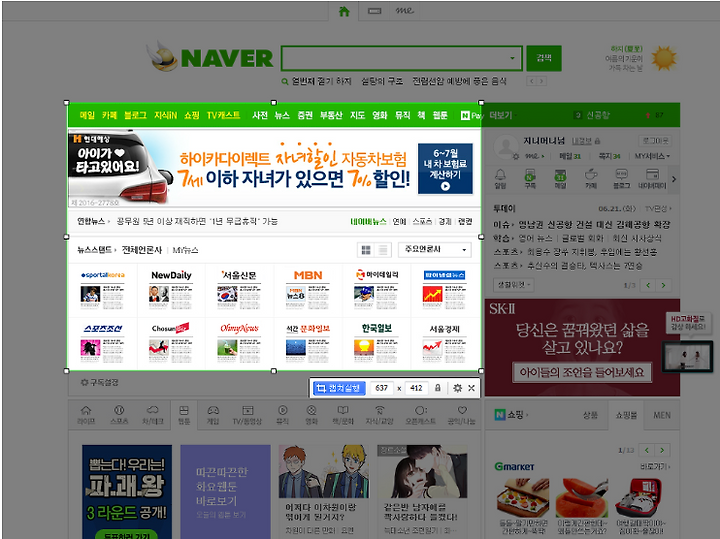
Task: Open the N Pay link in the nav bar
Action: [472, 115]
